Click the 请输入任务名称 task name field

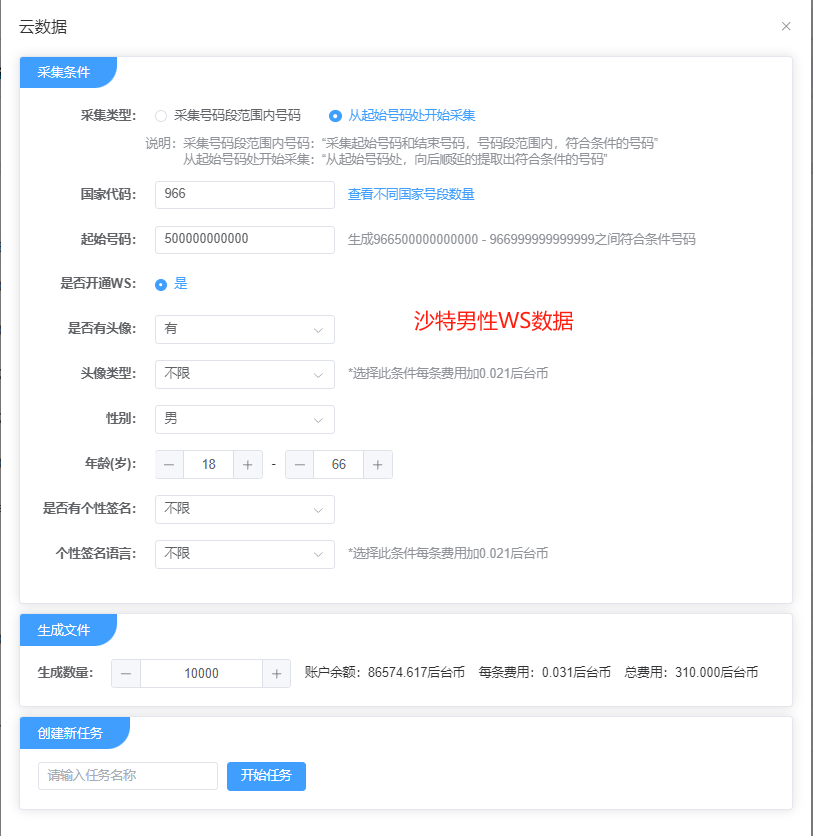[x=128, y=776]
